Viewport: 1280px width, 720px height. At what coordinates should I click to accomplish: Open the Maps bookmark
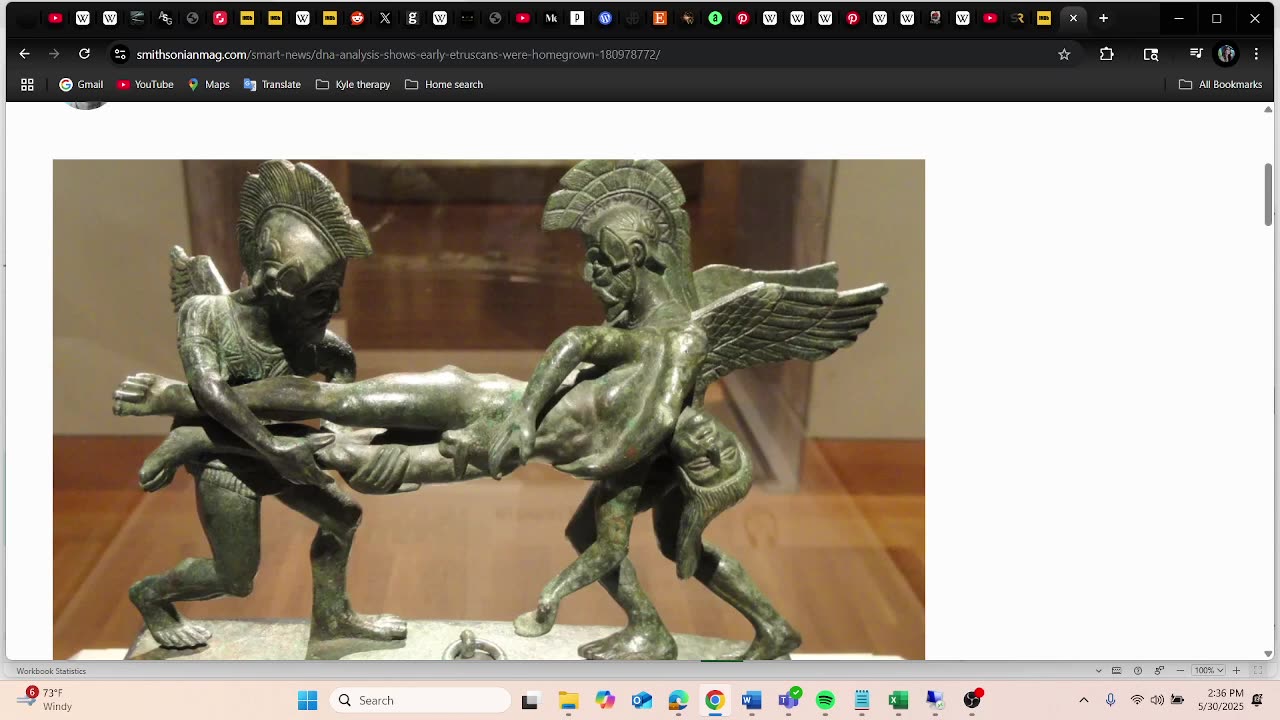tap(208, 84)
